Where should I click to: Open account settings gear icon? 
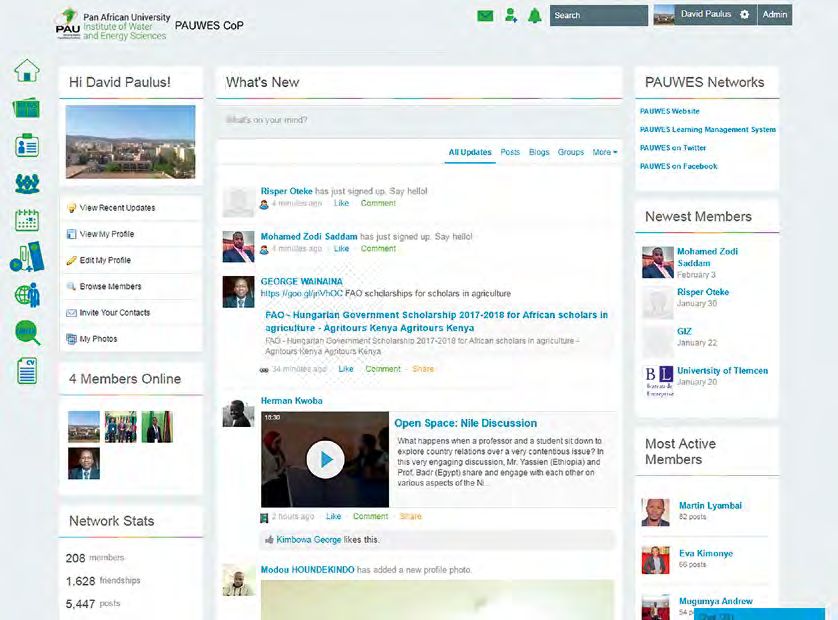tap(744, 15)
